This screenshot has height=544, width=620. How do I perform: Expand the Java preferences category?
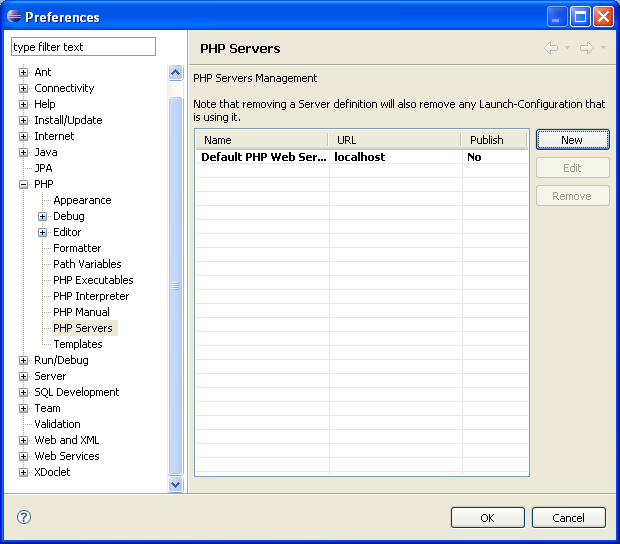click(23, 152)
